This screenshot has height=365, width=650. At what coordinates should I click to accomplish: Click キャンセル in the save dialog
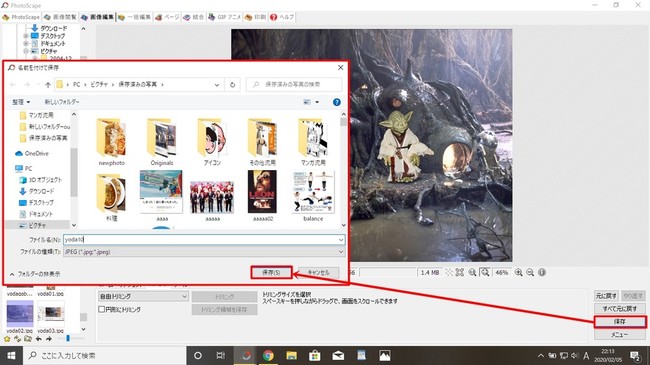(318, 273)
